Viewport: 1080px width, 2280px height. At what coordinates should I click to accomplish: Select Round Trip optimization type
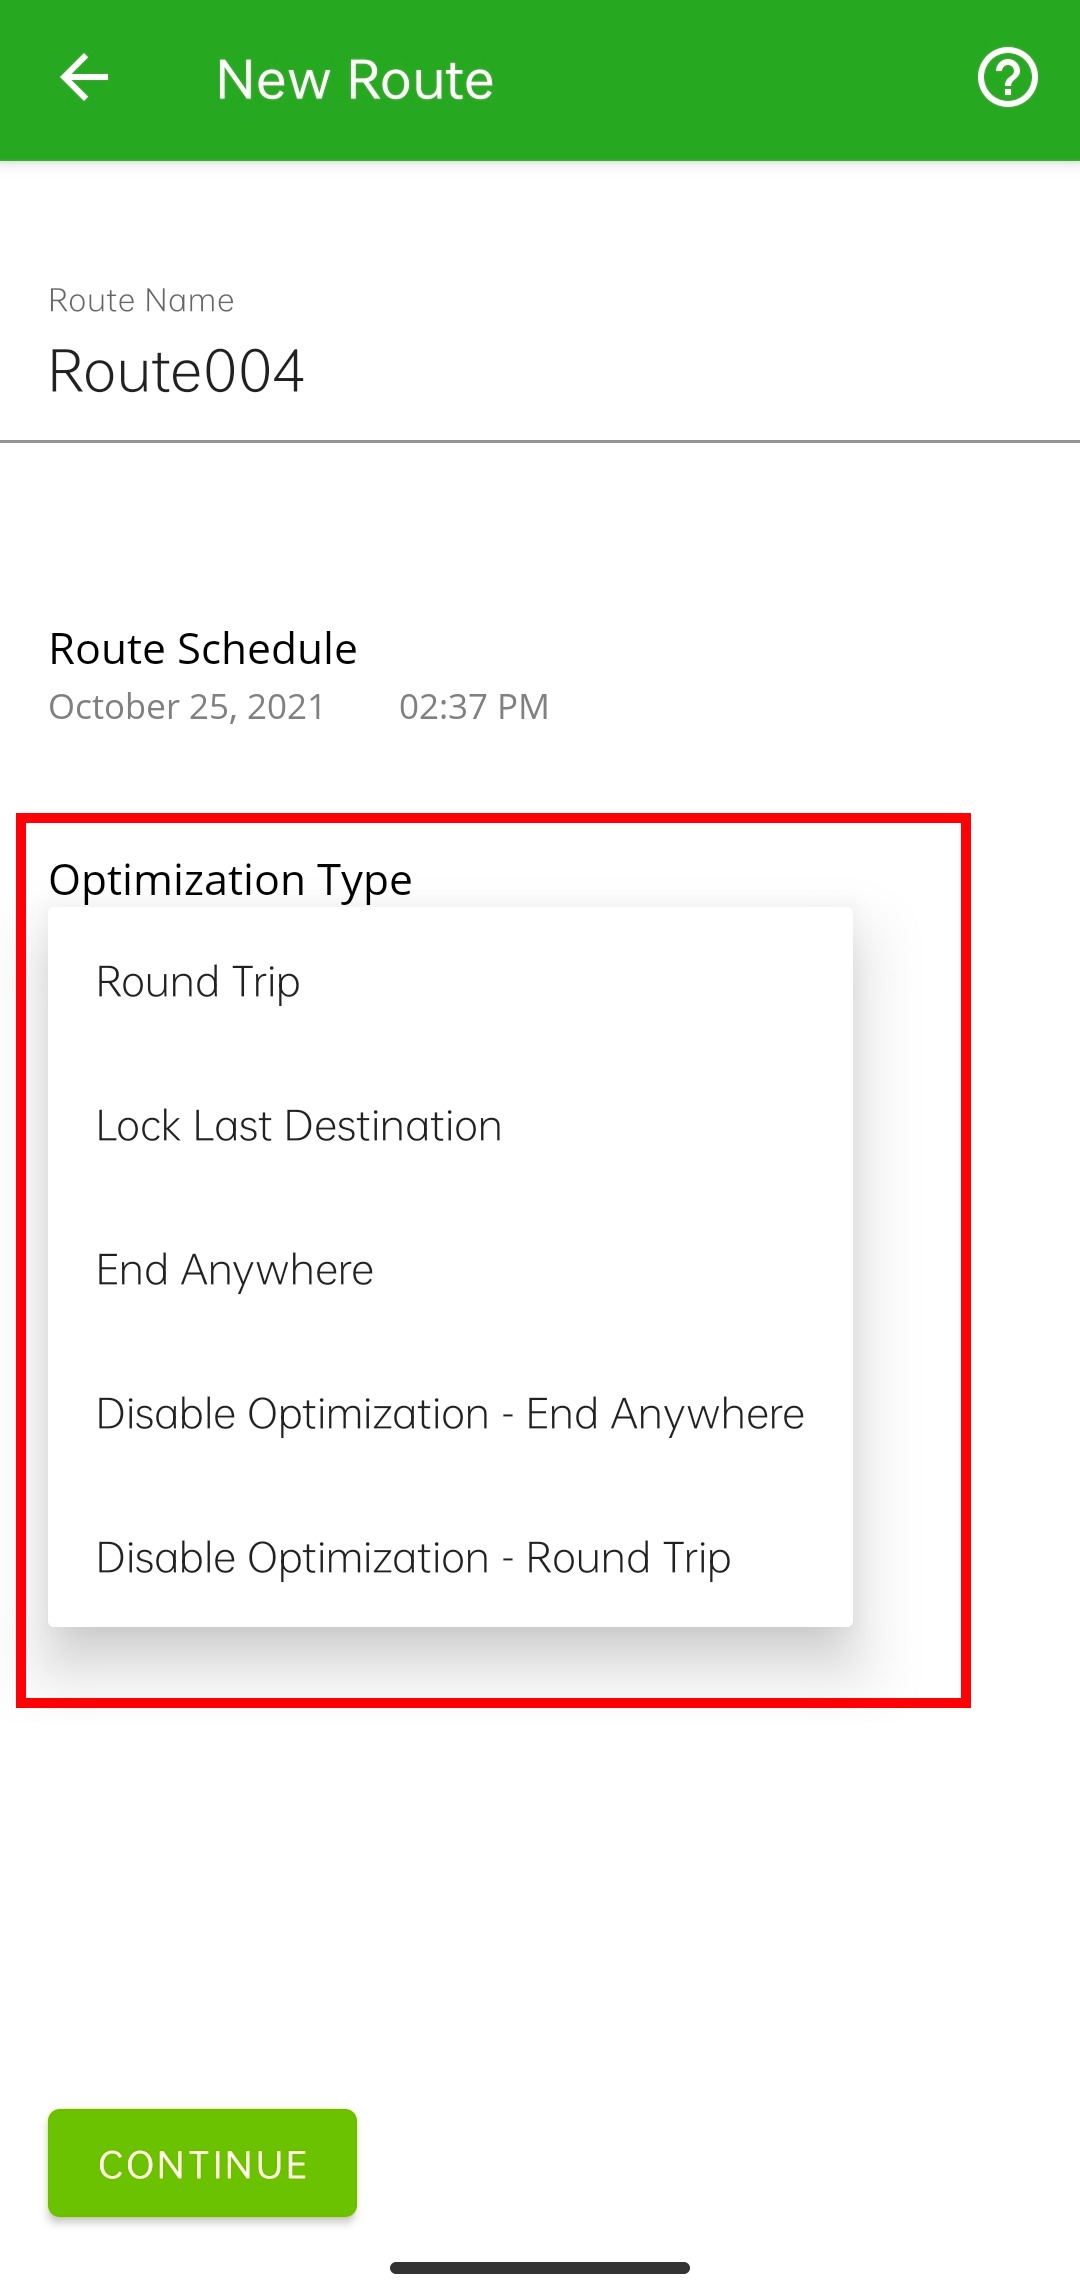tap(450, 981)
